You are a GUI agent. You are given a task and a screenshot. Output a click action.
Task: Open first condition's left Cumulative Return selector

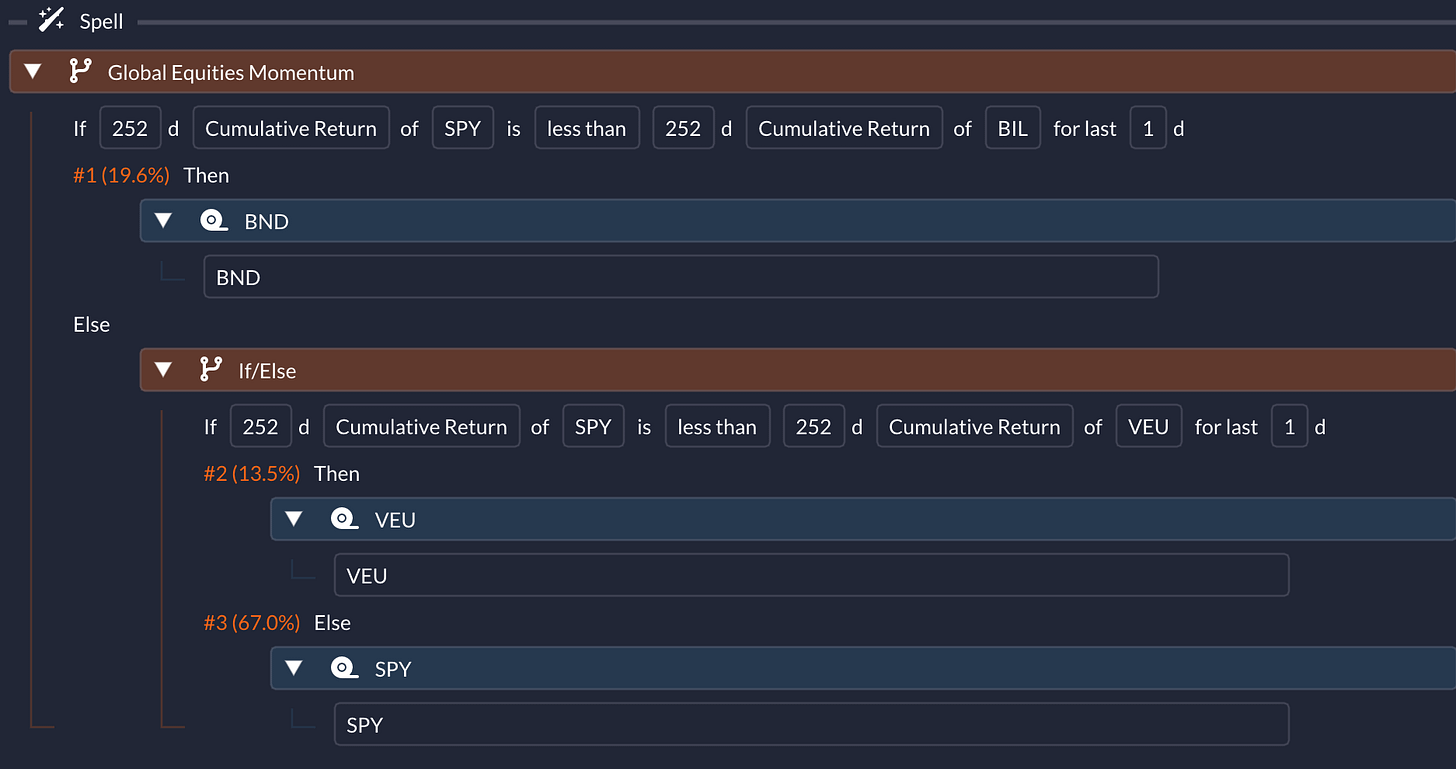pyautogui.click(x=291, y=128)
